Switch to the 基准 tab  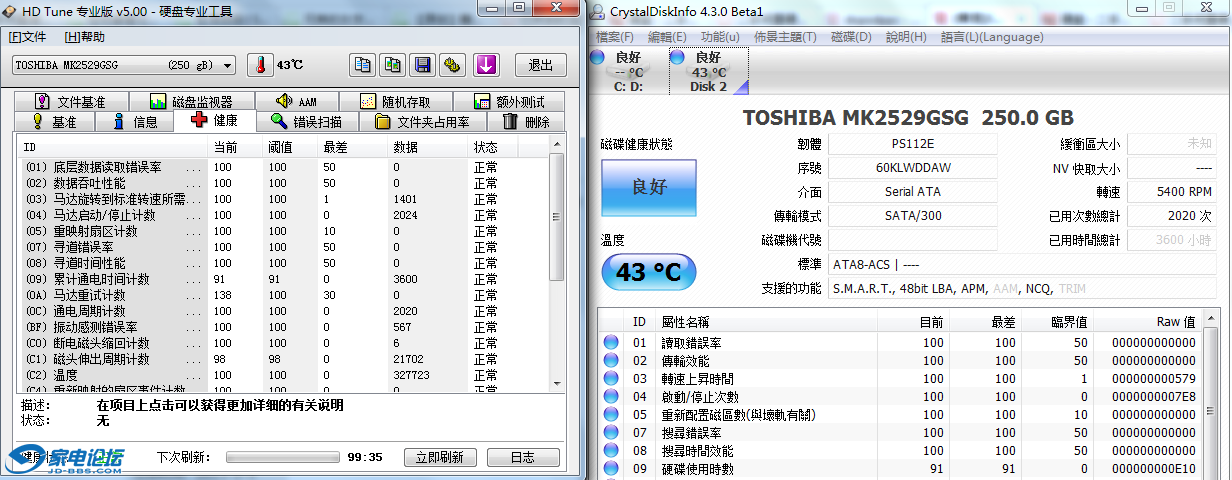point(54,122)
